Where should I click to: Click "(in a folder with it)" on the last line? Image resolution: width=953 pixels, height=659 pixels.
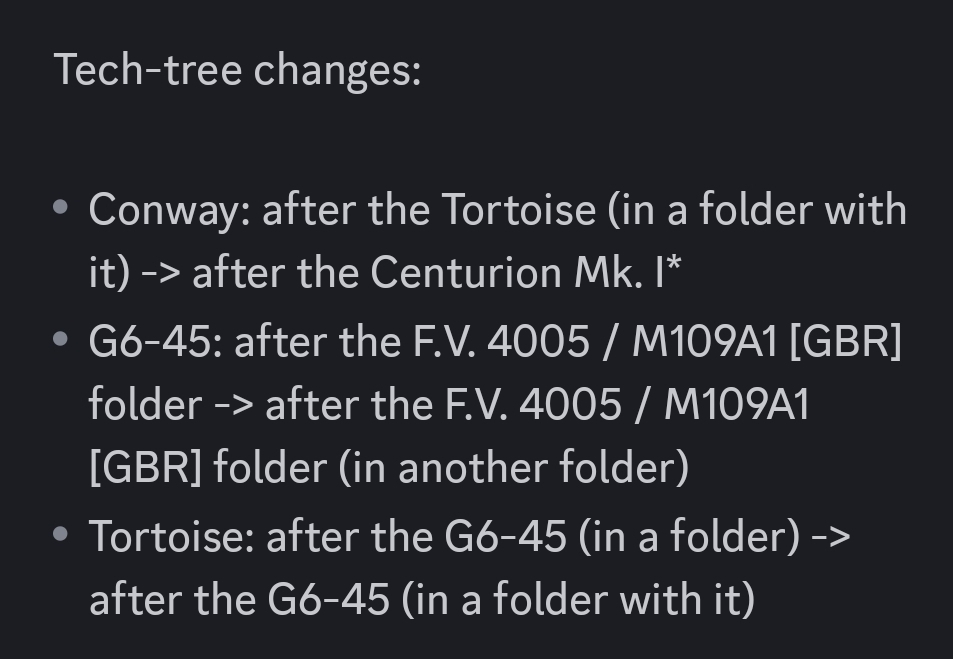(x=578, y=600)
